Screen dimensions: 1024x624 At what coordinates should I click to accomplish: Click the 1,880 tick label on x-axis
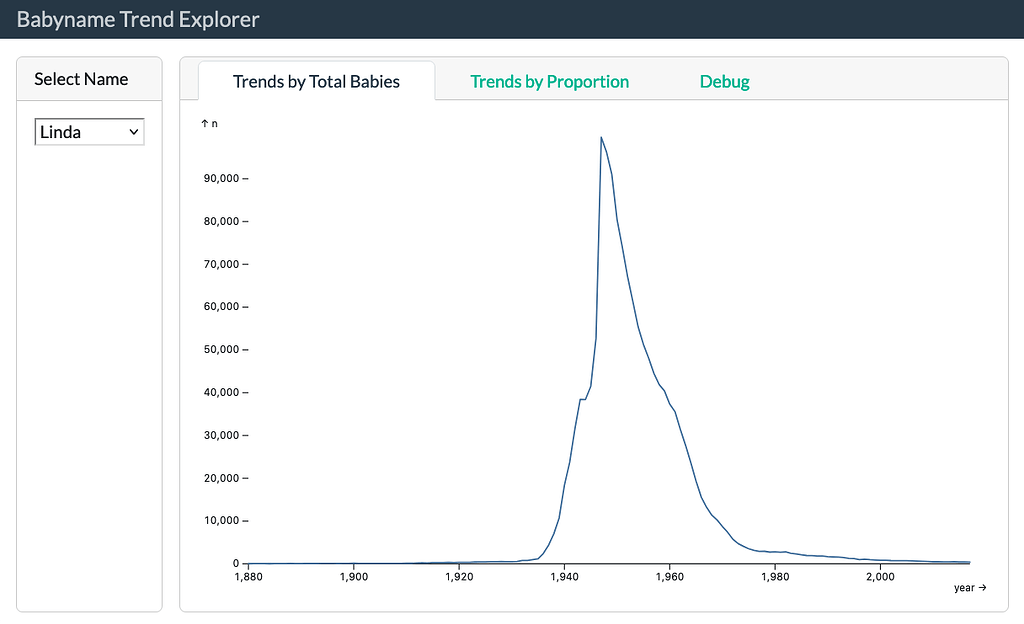(248, 577)
